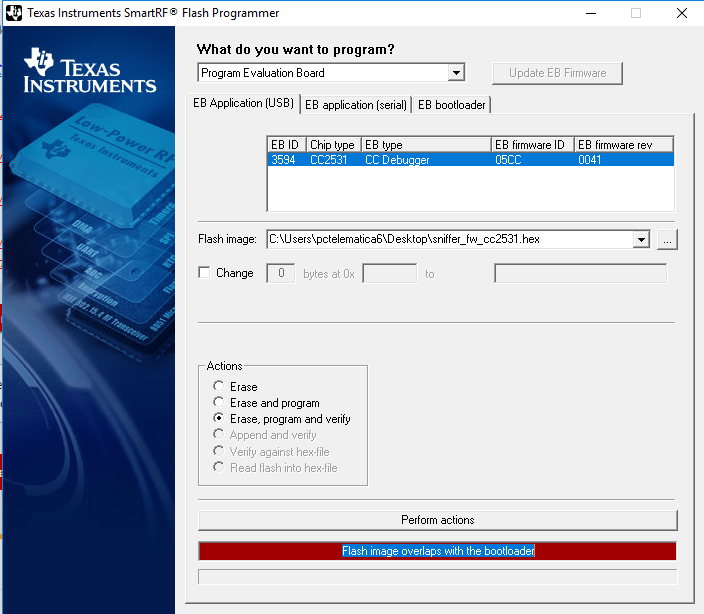704x614 pixels.
Task: Close the Flash Programmer window
Action: [x=682, y=13]
